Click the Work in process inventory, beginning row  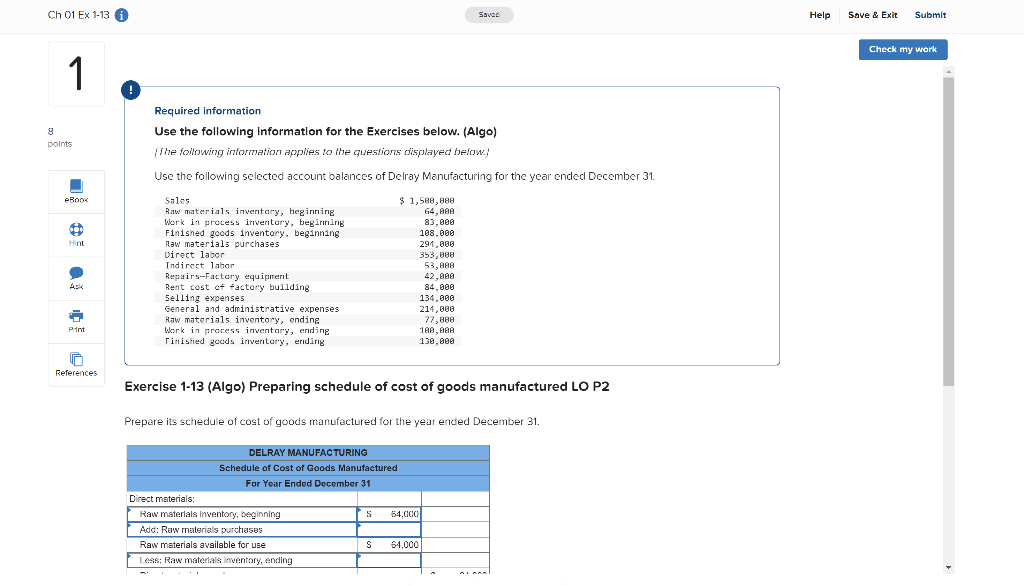tap(308, 222)
